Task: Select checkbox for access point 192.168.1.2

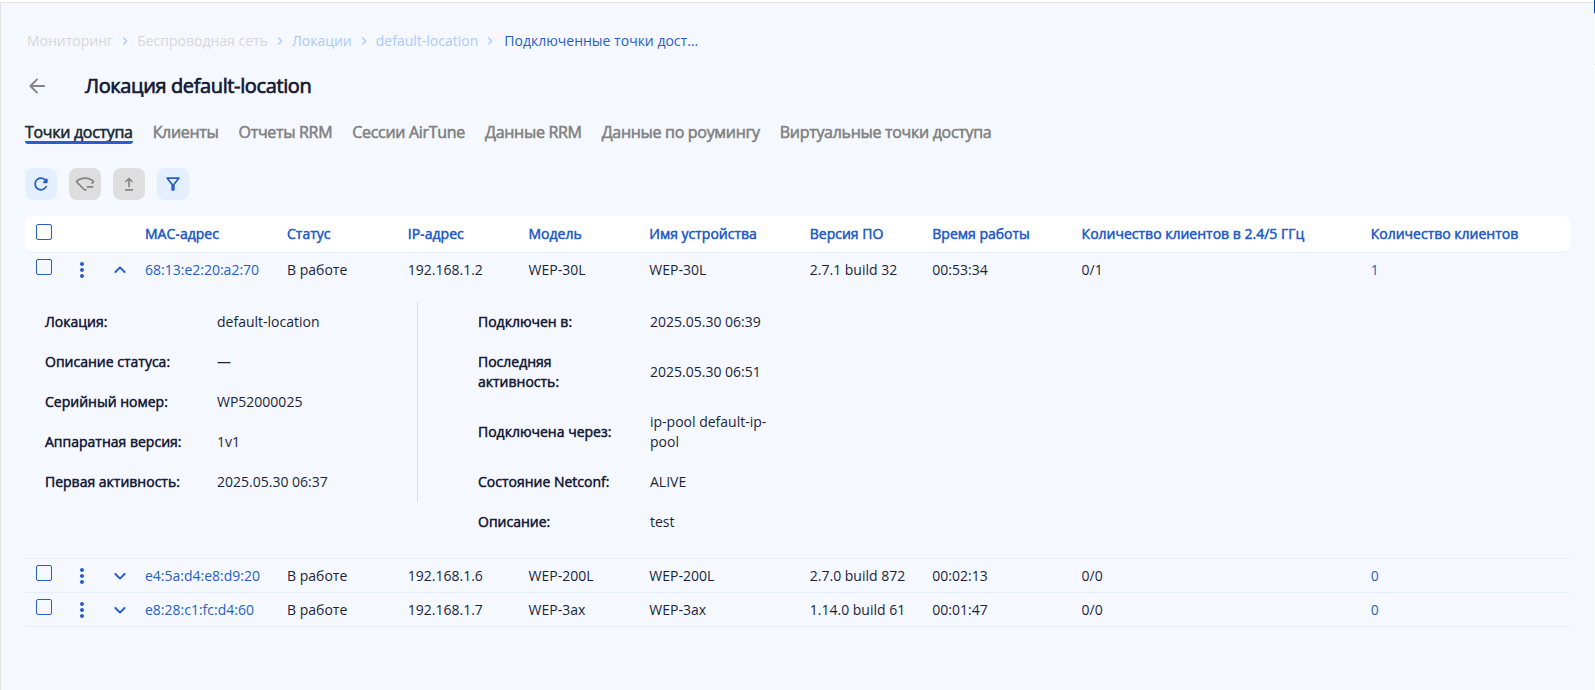Action: point(44,267)
